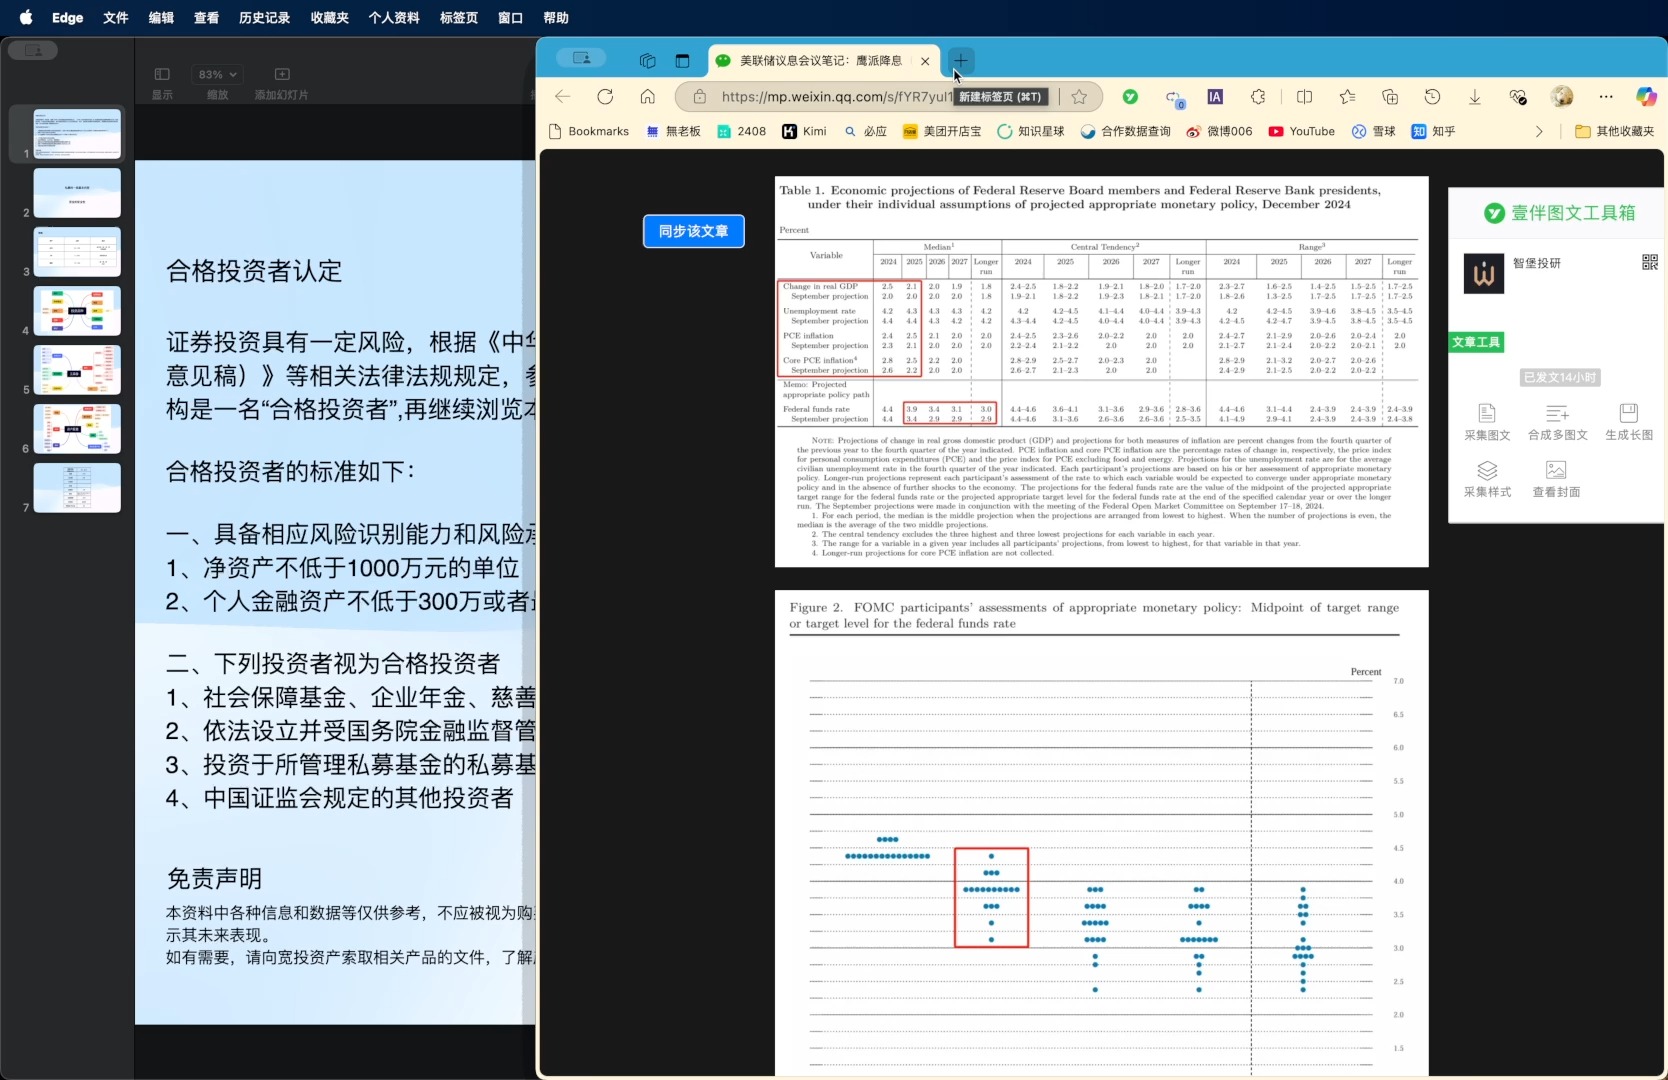Click the 同步该文章 button
Image resolution: width=1668 pixels, height=1080 pixels.
coord(693,231)
